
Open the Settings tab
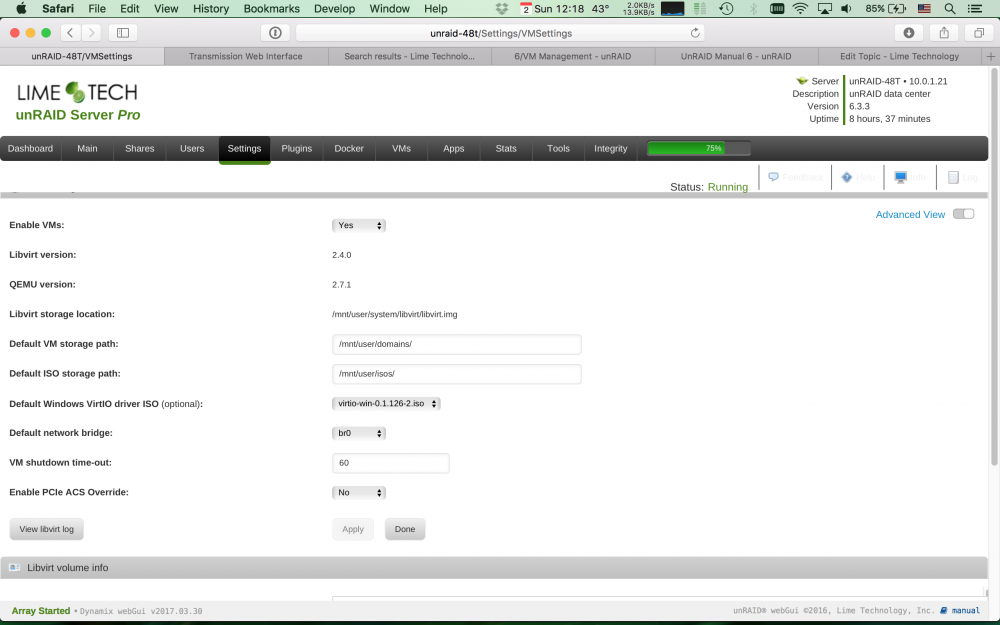pos(244,149)
